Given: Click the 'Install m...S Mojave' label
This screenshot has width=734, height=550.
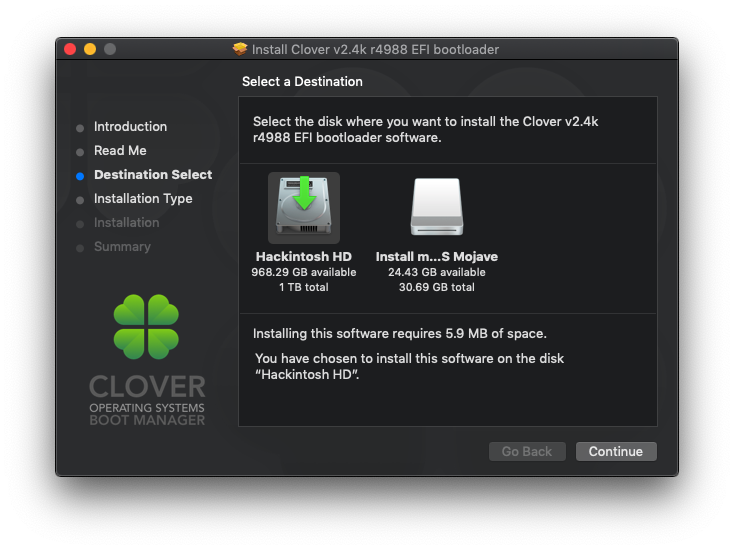Looking at the screenshot, I should click(x=437, y=257).
